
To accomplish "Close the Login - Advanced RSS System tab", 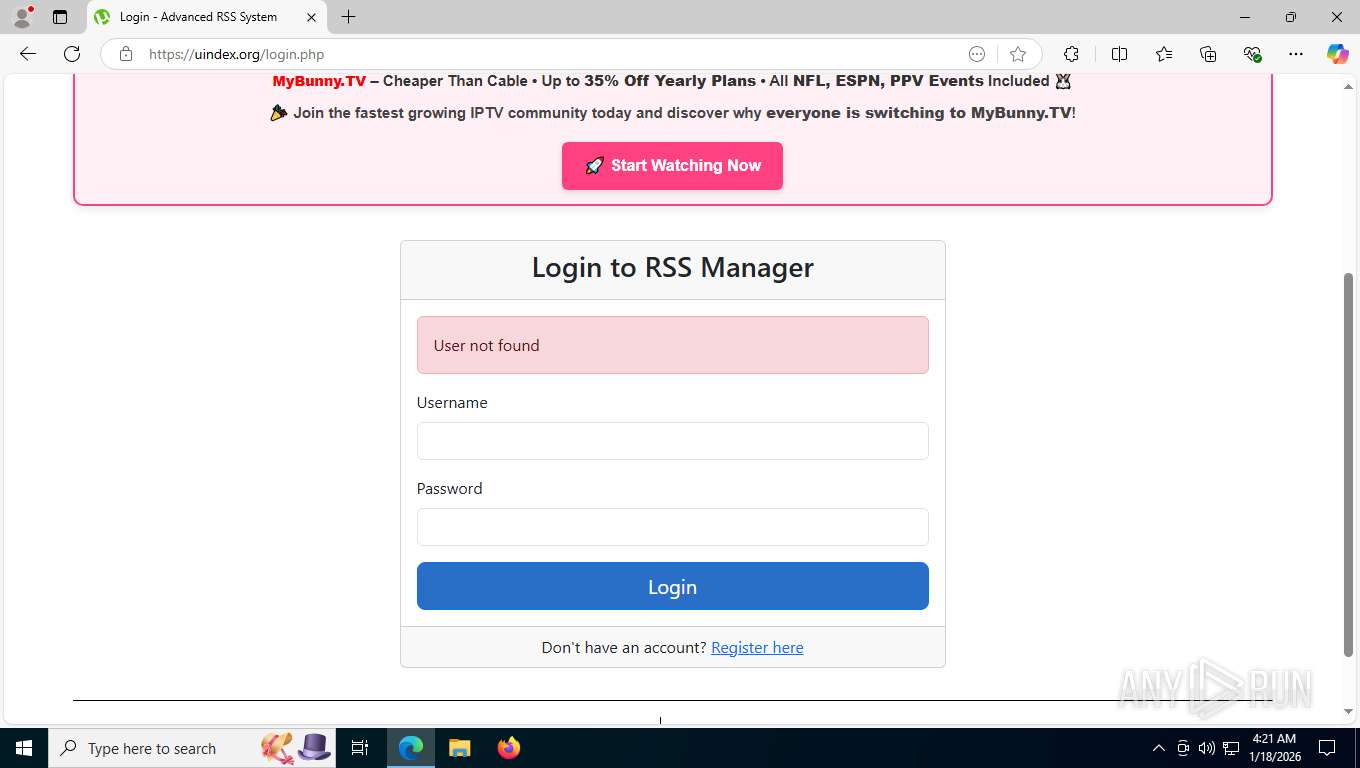I will click(311, 17).
